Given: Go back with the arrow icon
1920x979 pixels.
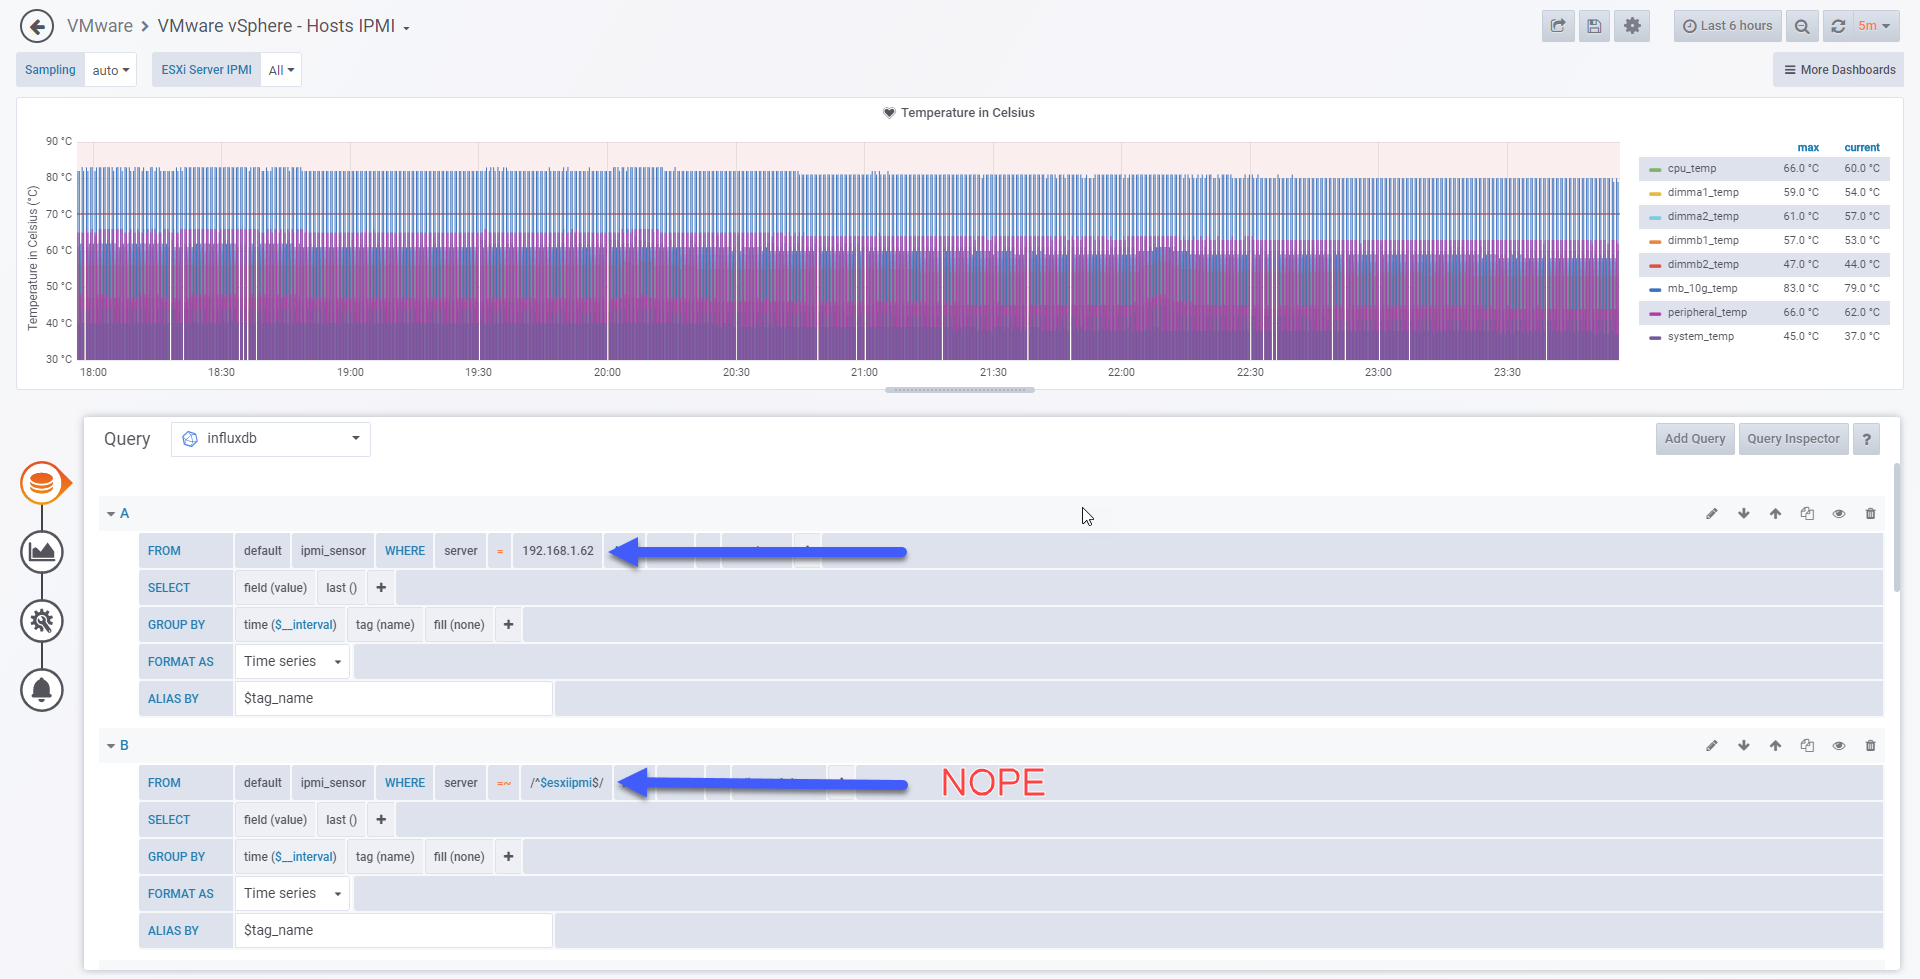Looking at the screenshot, I should 37,26.
